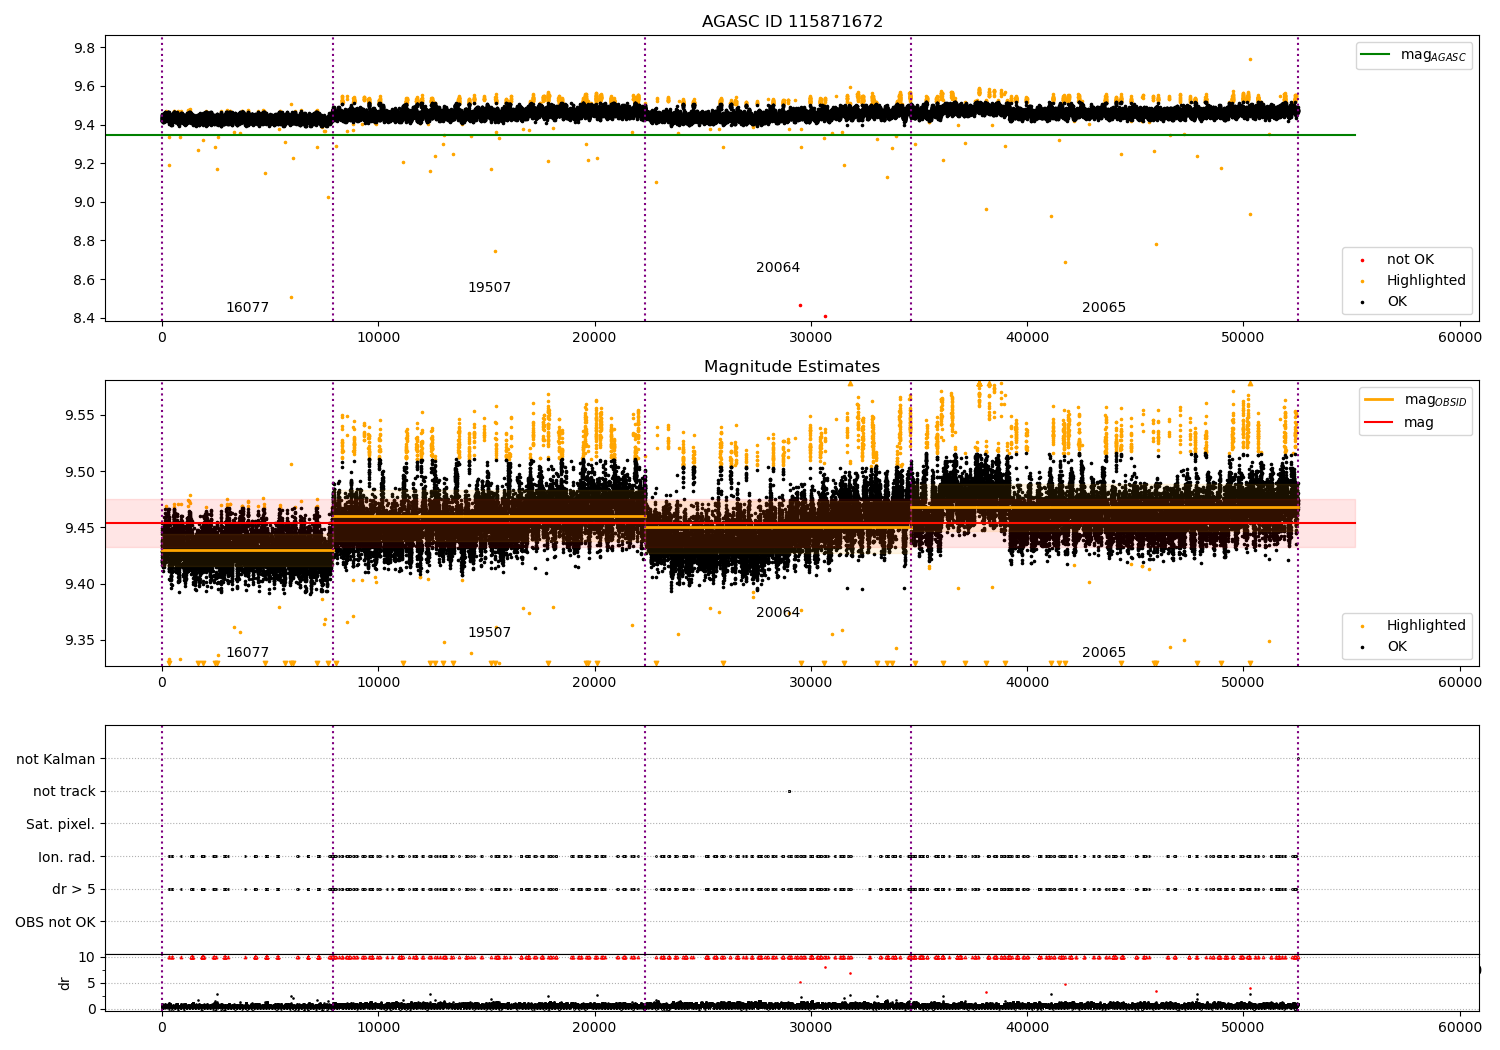Image resolution: width=1500 pixels, height=1050 pixels.
Task: Click OBSID label 16077 in the top plot
Action: 247,307
